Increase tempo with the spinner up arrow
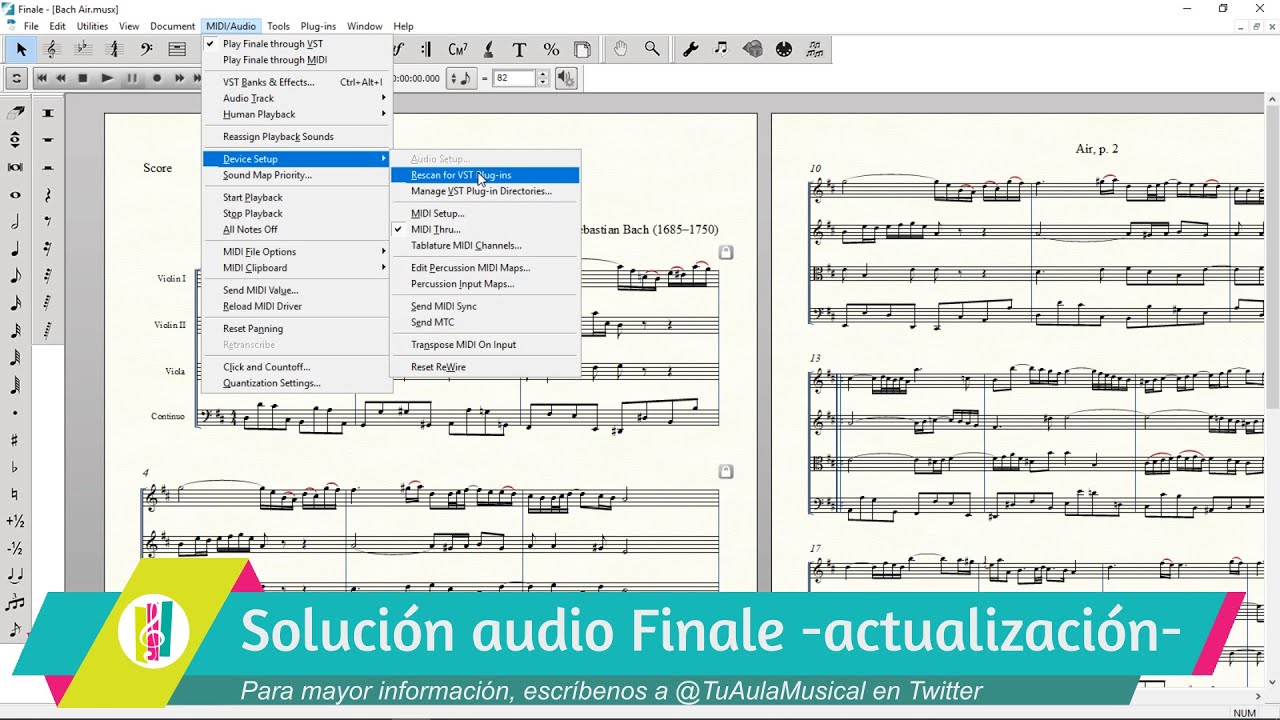1280x720 pixels. tap(543, 73)
